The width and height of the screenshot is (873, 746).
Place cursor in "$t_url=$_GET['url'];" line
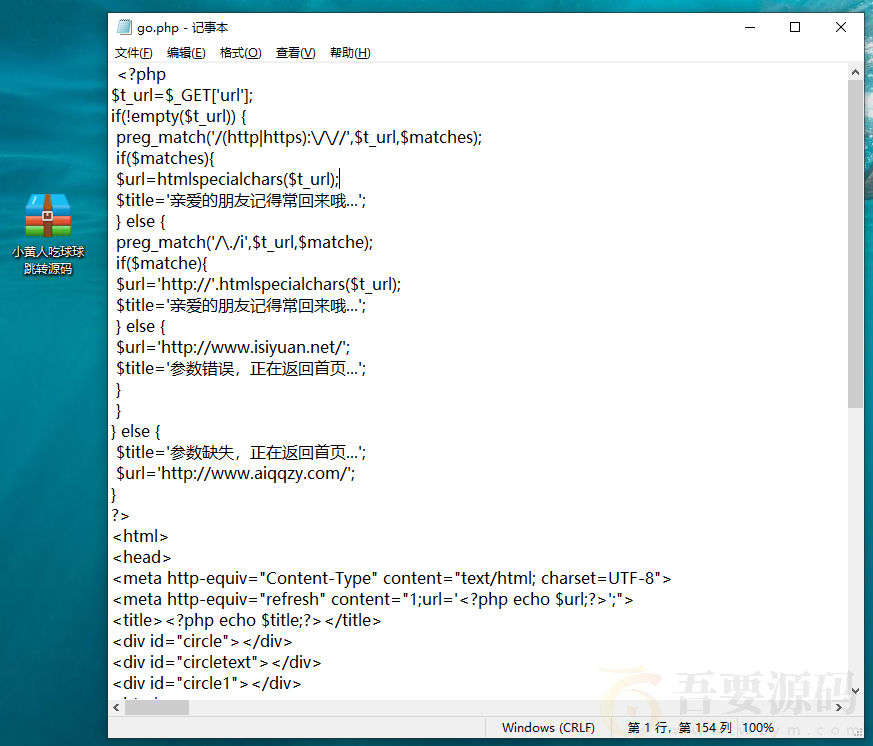pos(182,95)
